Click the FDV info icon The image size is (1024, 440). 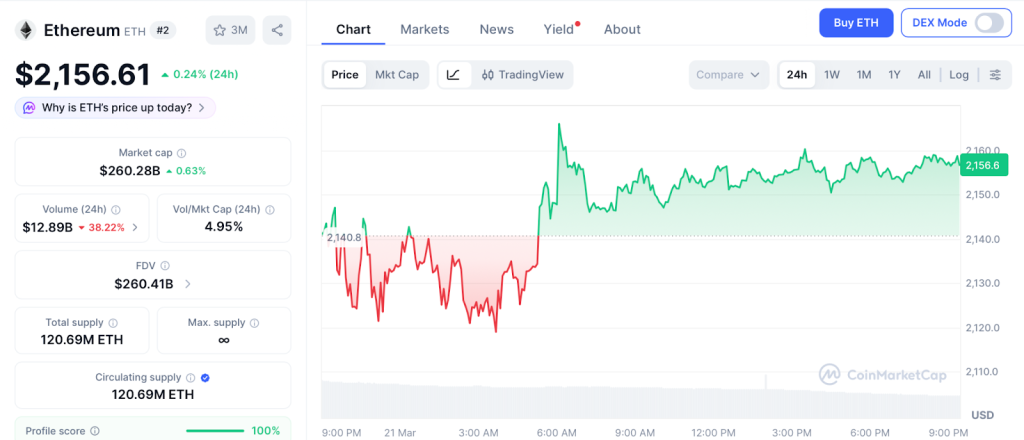click(x=165, y=266)
